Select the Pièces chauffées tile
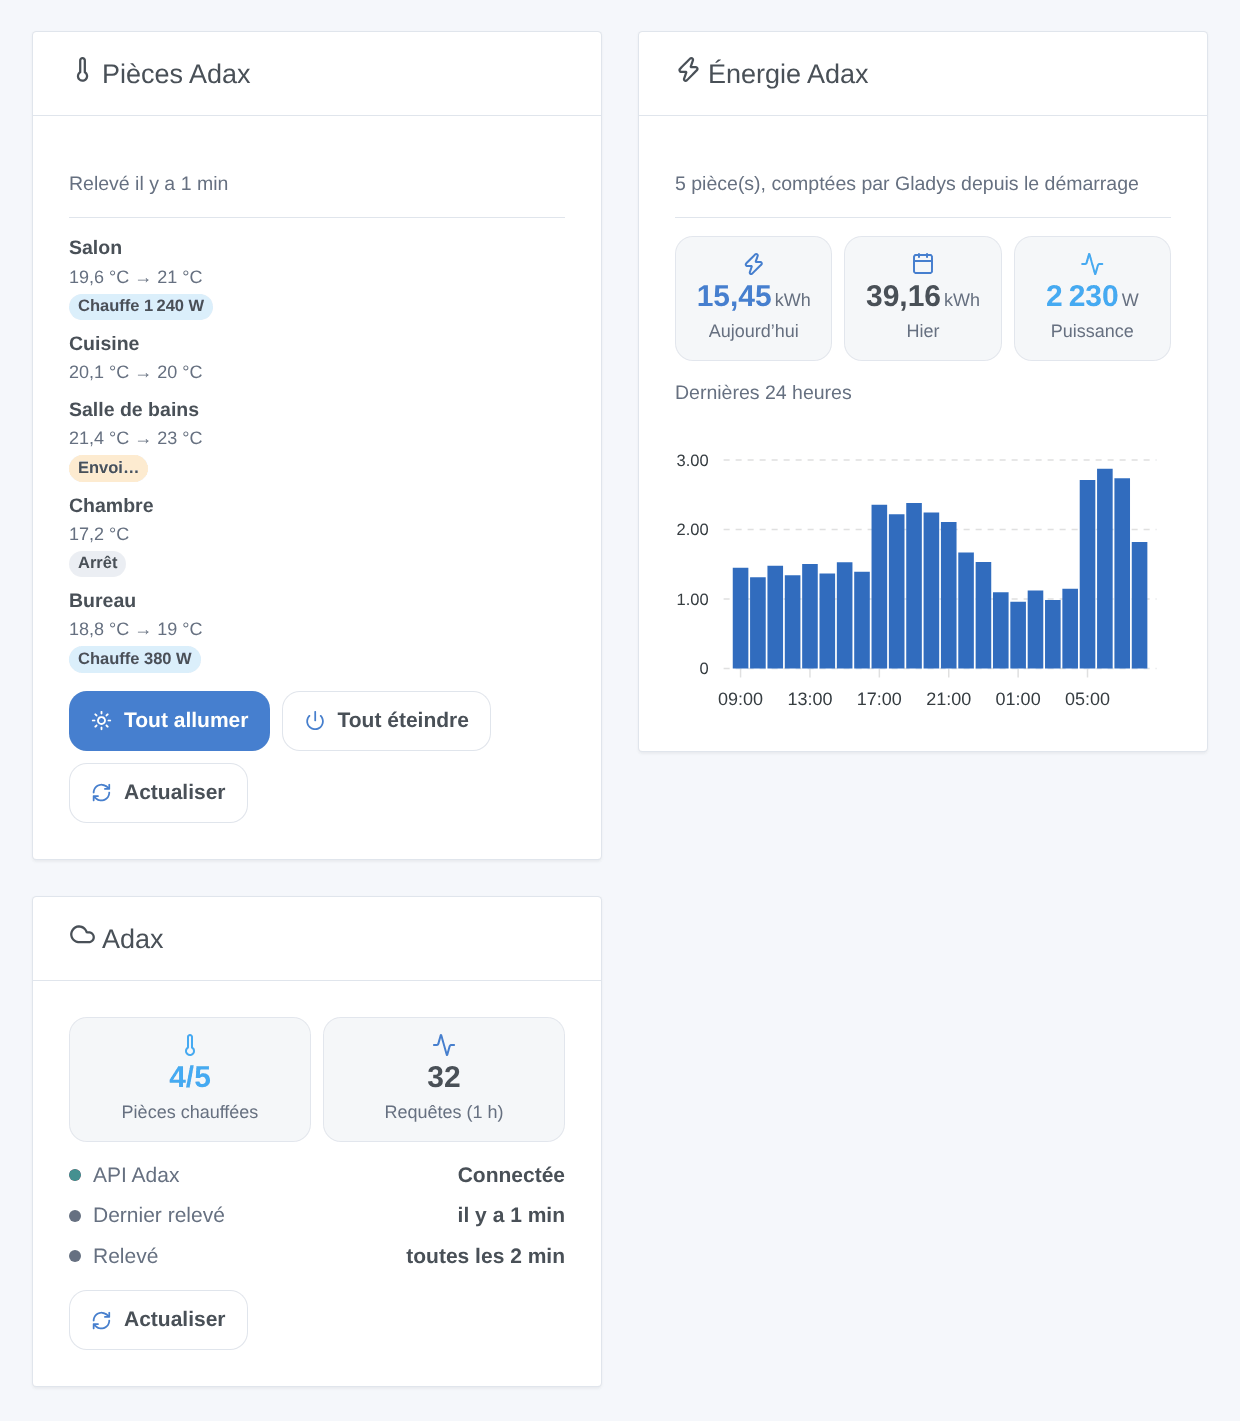 coord(190,1079)
